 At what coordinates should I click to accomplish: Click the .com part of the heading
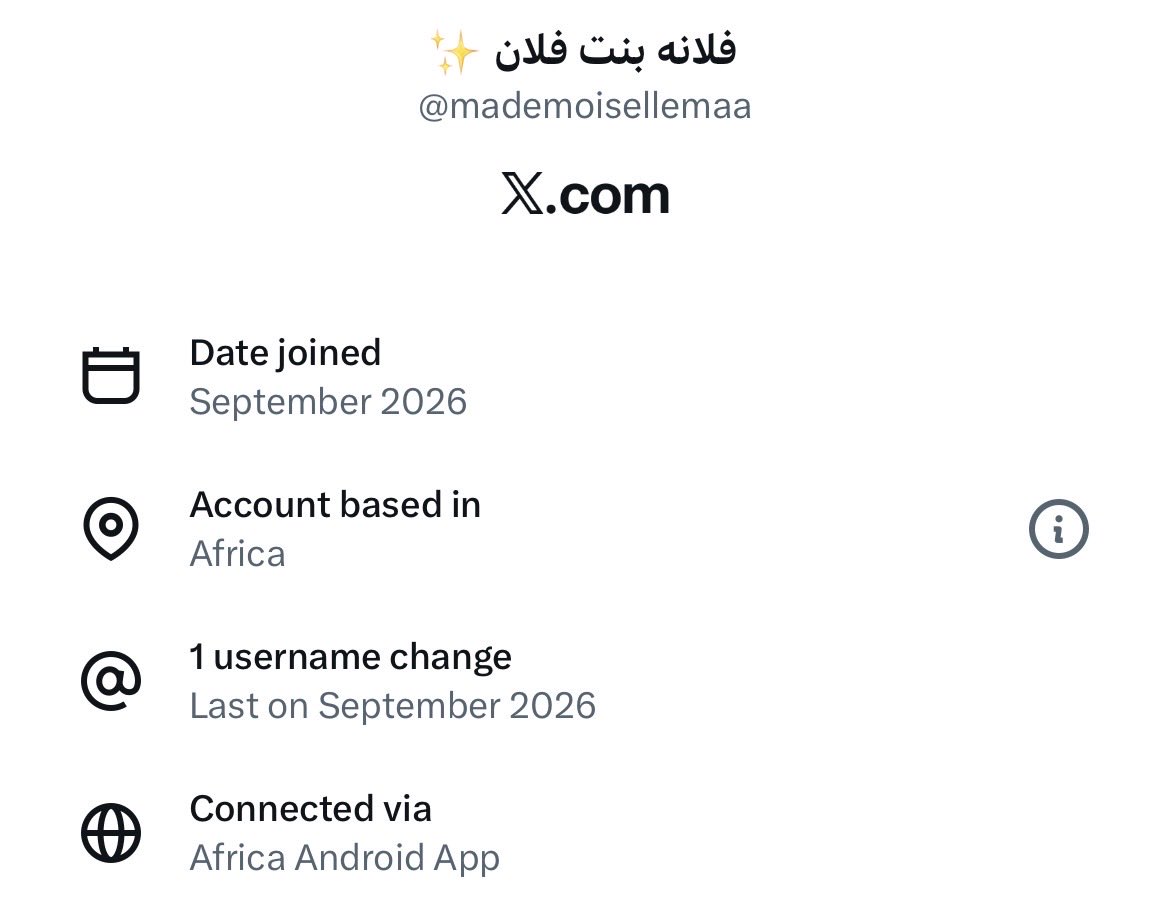coord(607,197)
